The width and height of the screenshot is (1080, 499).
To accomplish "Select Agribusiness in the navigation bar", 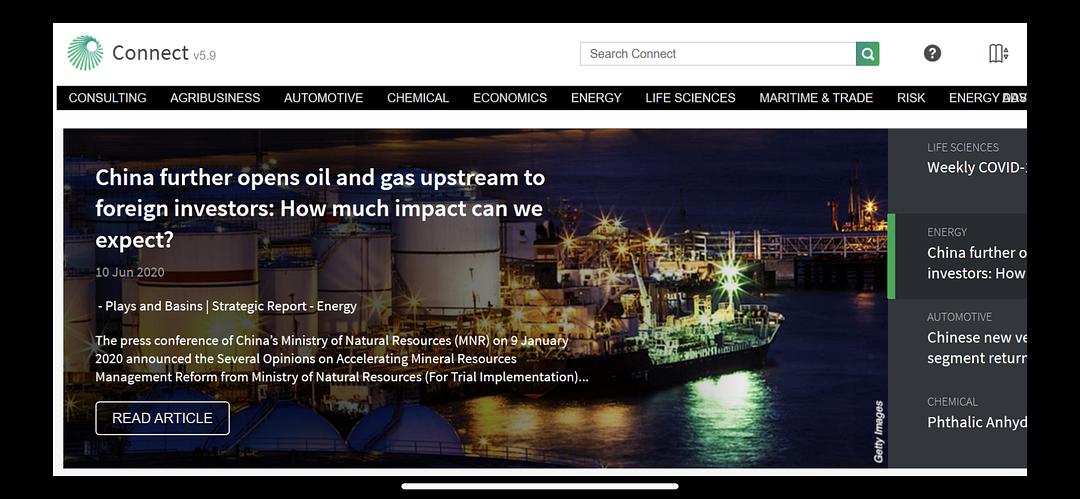I will point(215,98).
